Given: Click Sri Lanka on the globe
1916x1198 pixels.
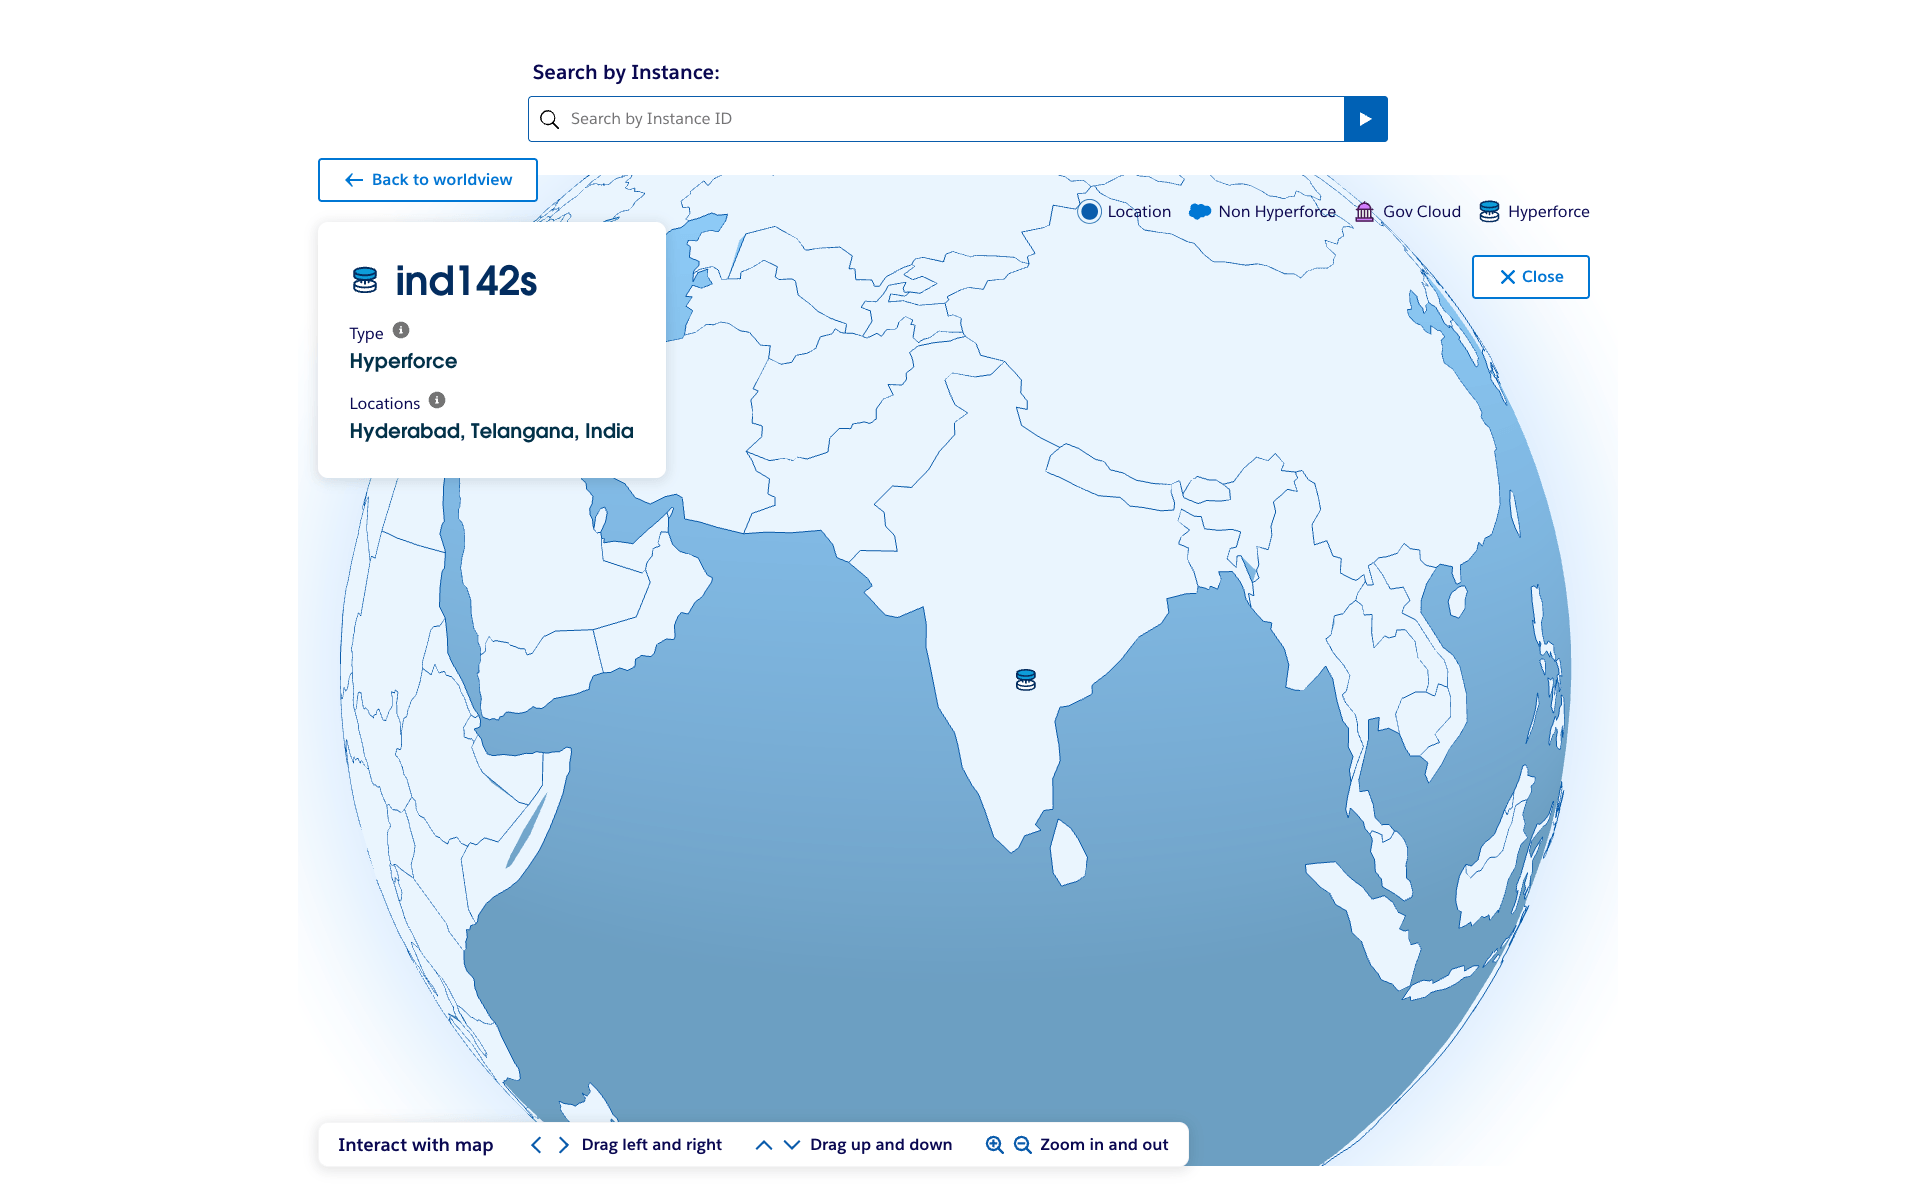Looking at the screenshot, I should pos(1068,853).
